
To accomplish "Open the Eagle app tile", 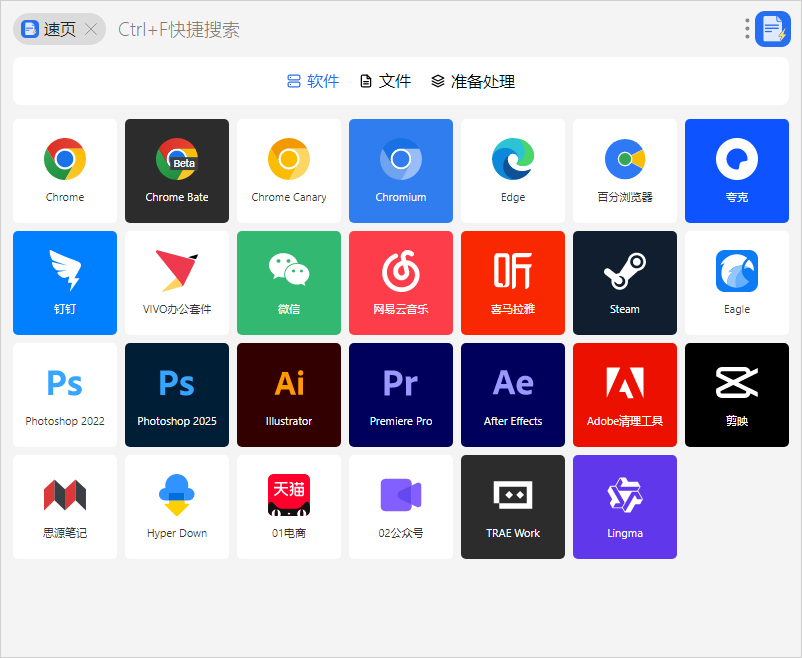I will click(737, 283).
